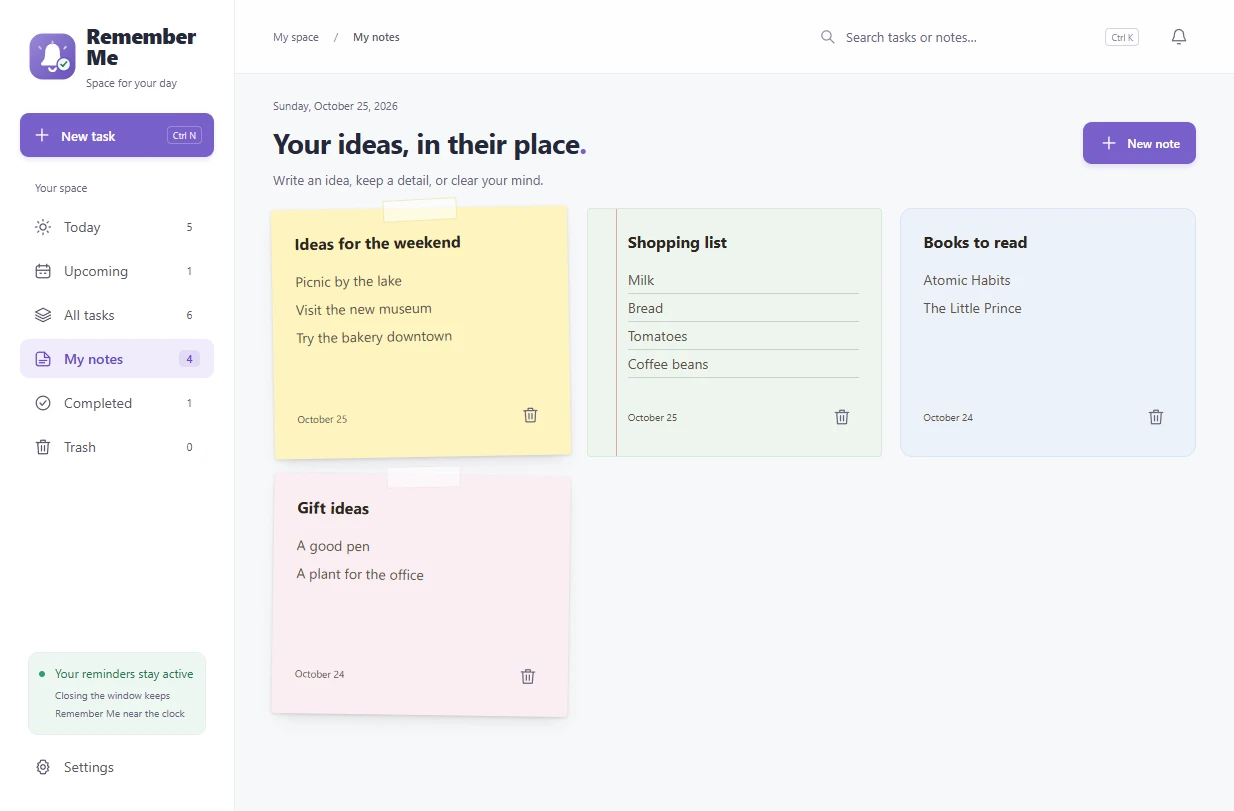The image size is (1234, 811).
Task: Open the Today task list
Action: coord(117,227)
